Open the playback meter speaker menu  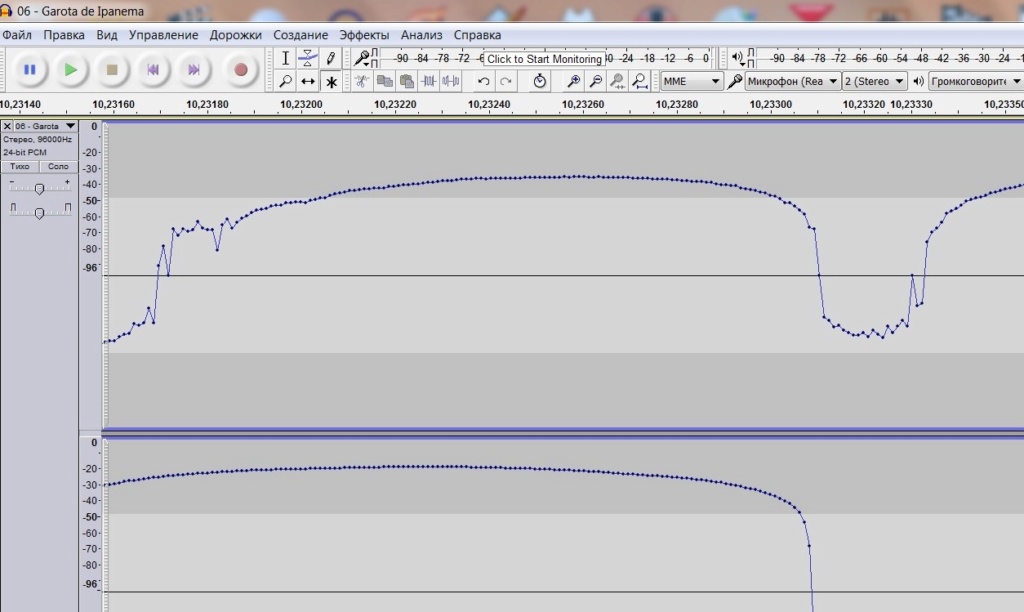coord(737,58)
